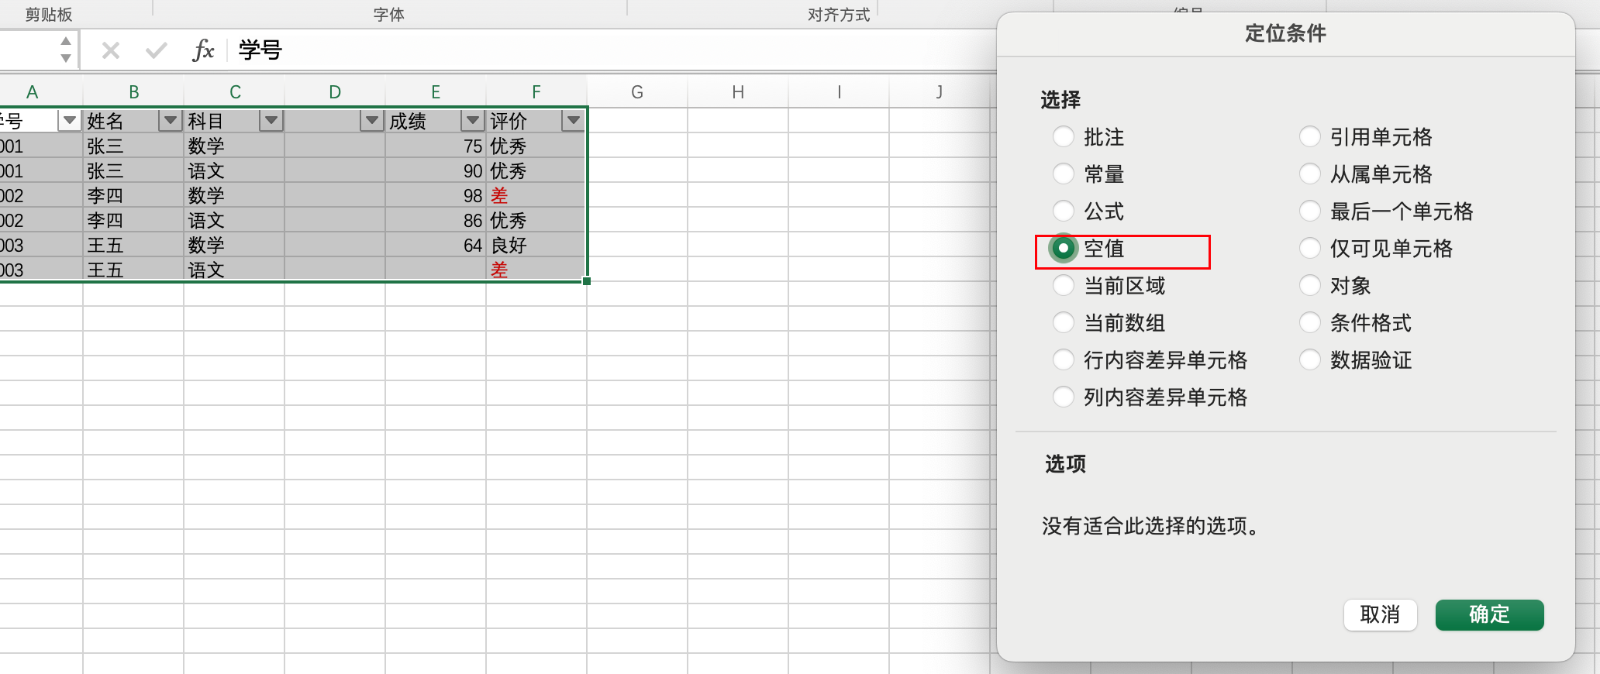The width and height of the screenshot is (1600, 674).
Task: Choose the 公式 radio option
Action: click(x=1064, y=211)
